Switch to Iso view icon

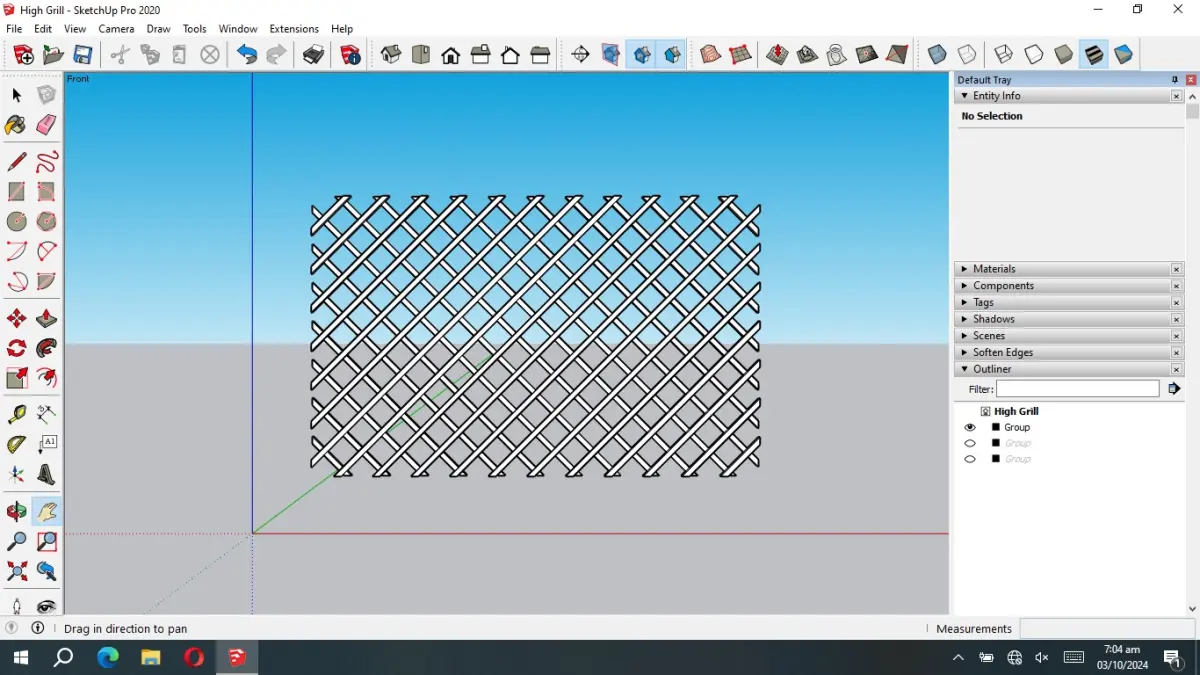click(391, 55)
